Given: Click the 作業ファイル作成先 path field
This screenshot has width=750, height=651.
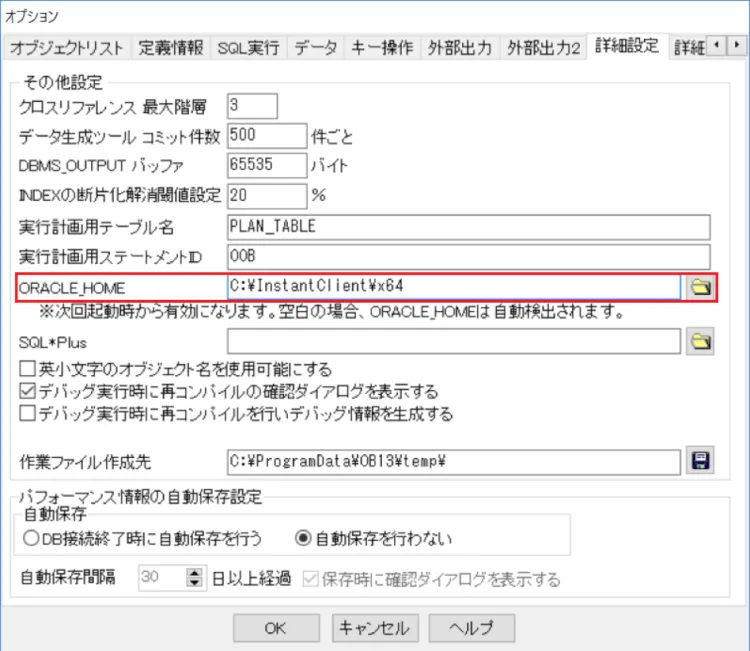Looking at the screenshot, I should pyautogui.click(x=454, y=462).
